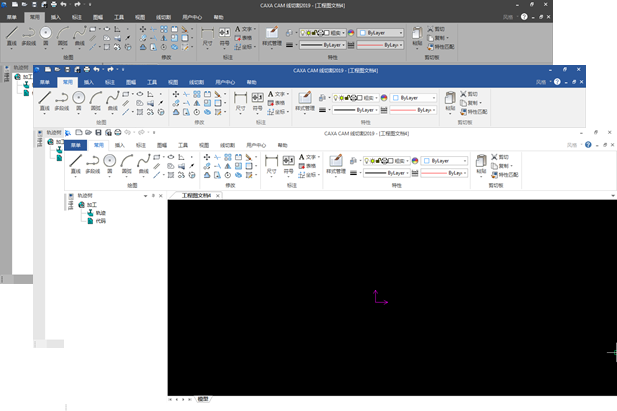Select the 曲线 spline tool in the front window
This screenshot has height=411, width=617.
point(144,164)
